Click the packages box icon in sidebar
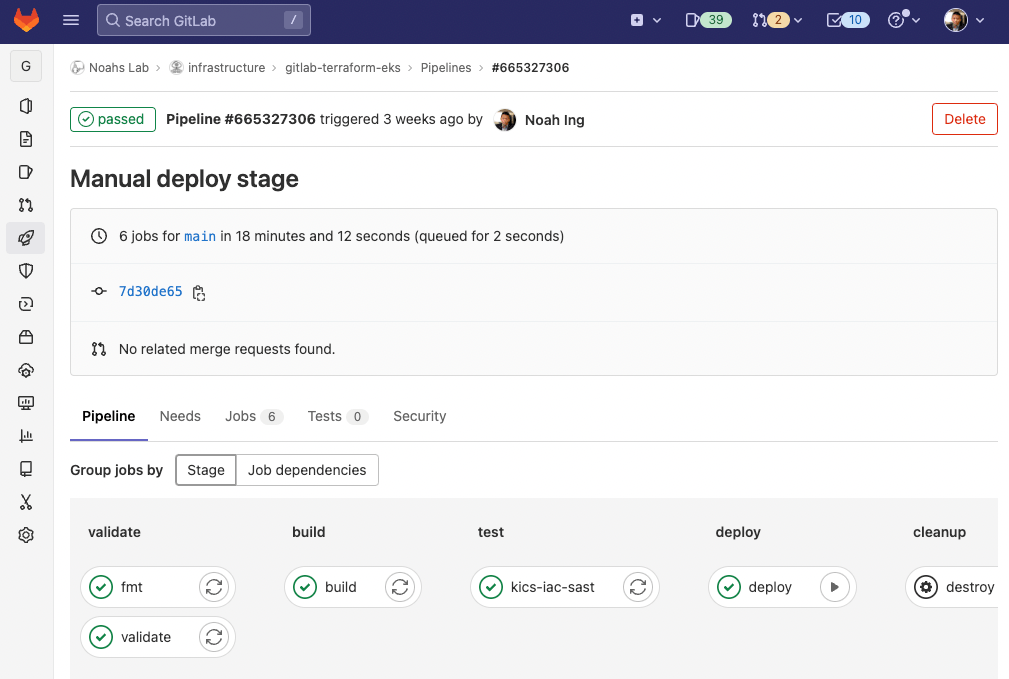This screenshot has width=1009, height=679. pos(26,337)
